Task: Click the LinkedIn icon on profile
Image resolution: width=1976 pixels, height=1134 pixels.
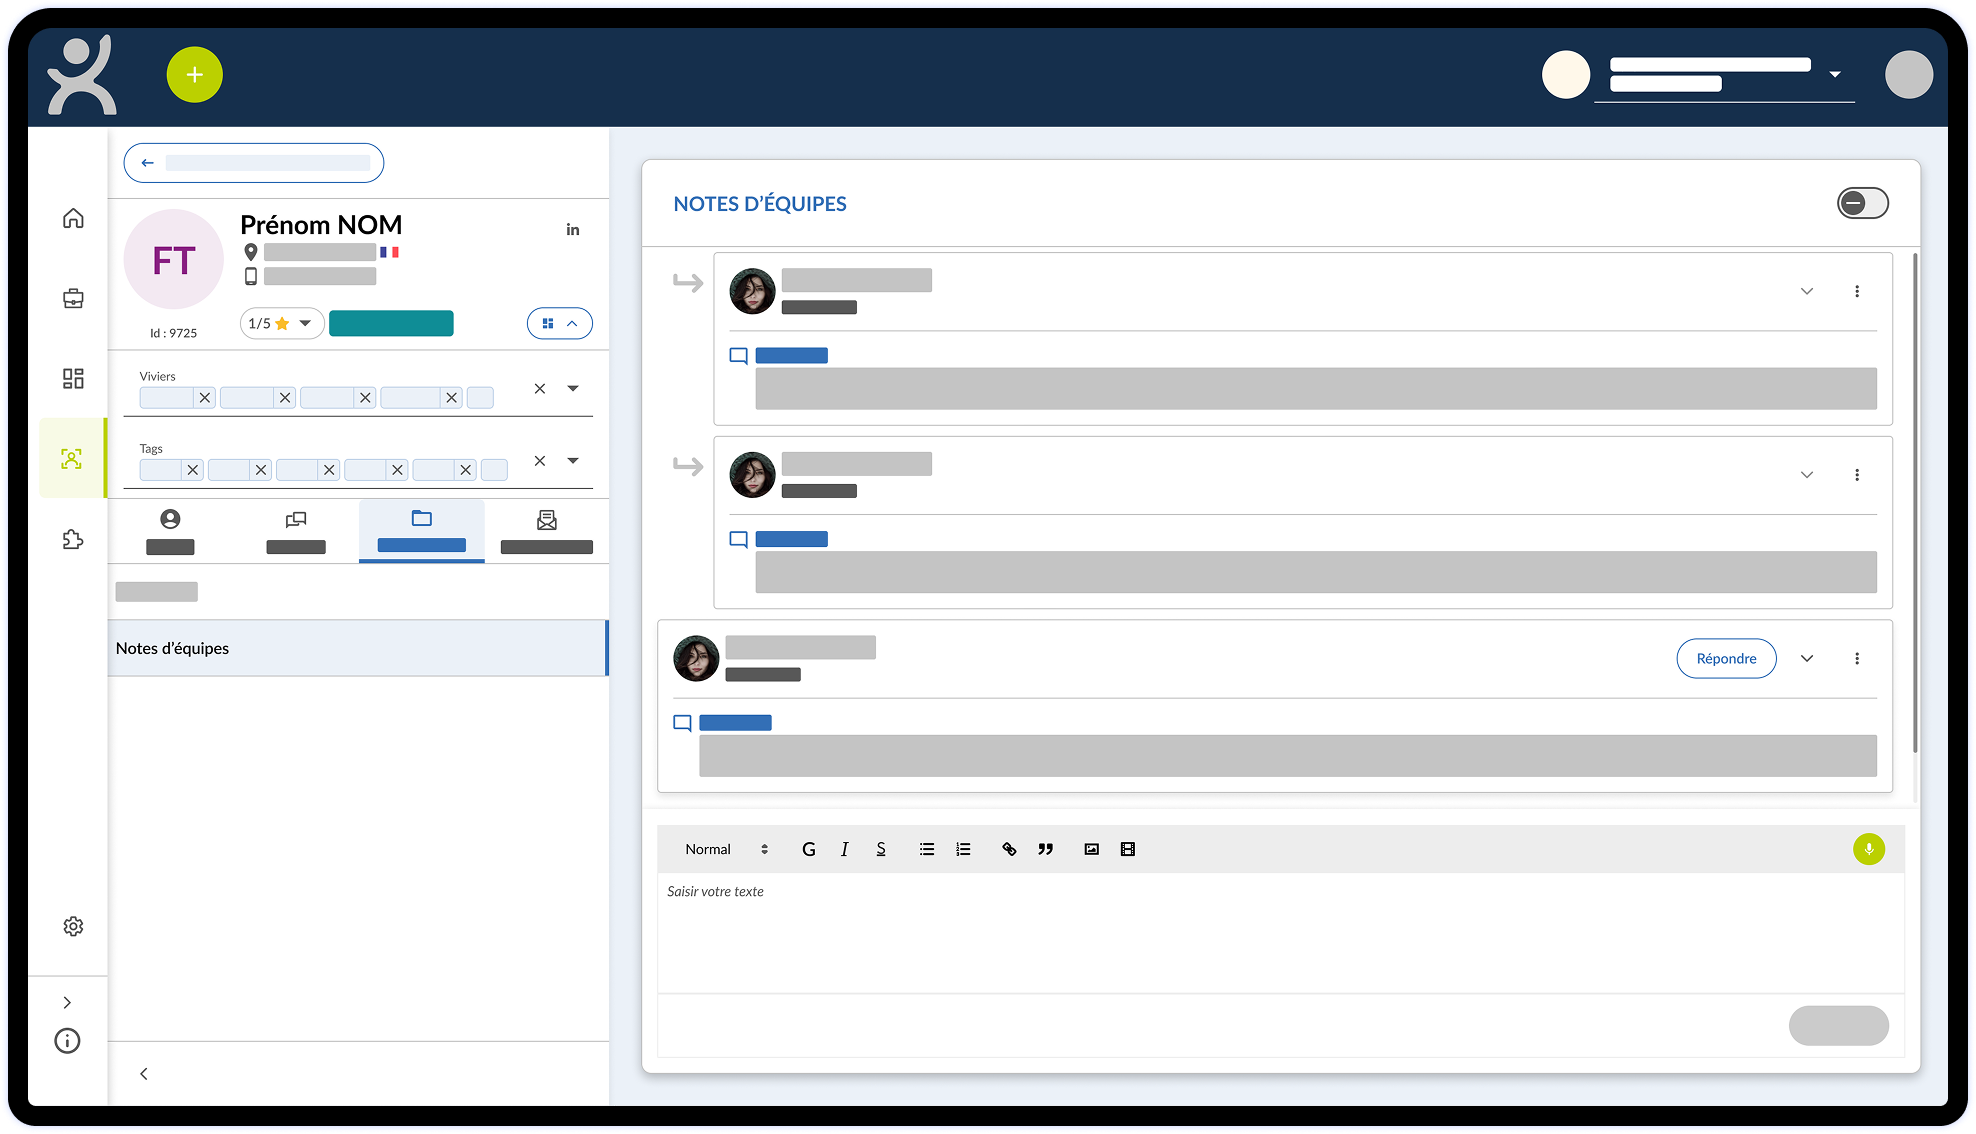Action: tap(573, 230)
